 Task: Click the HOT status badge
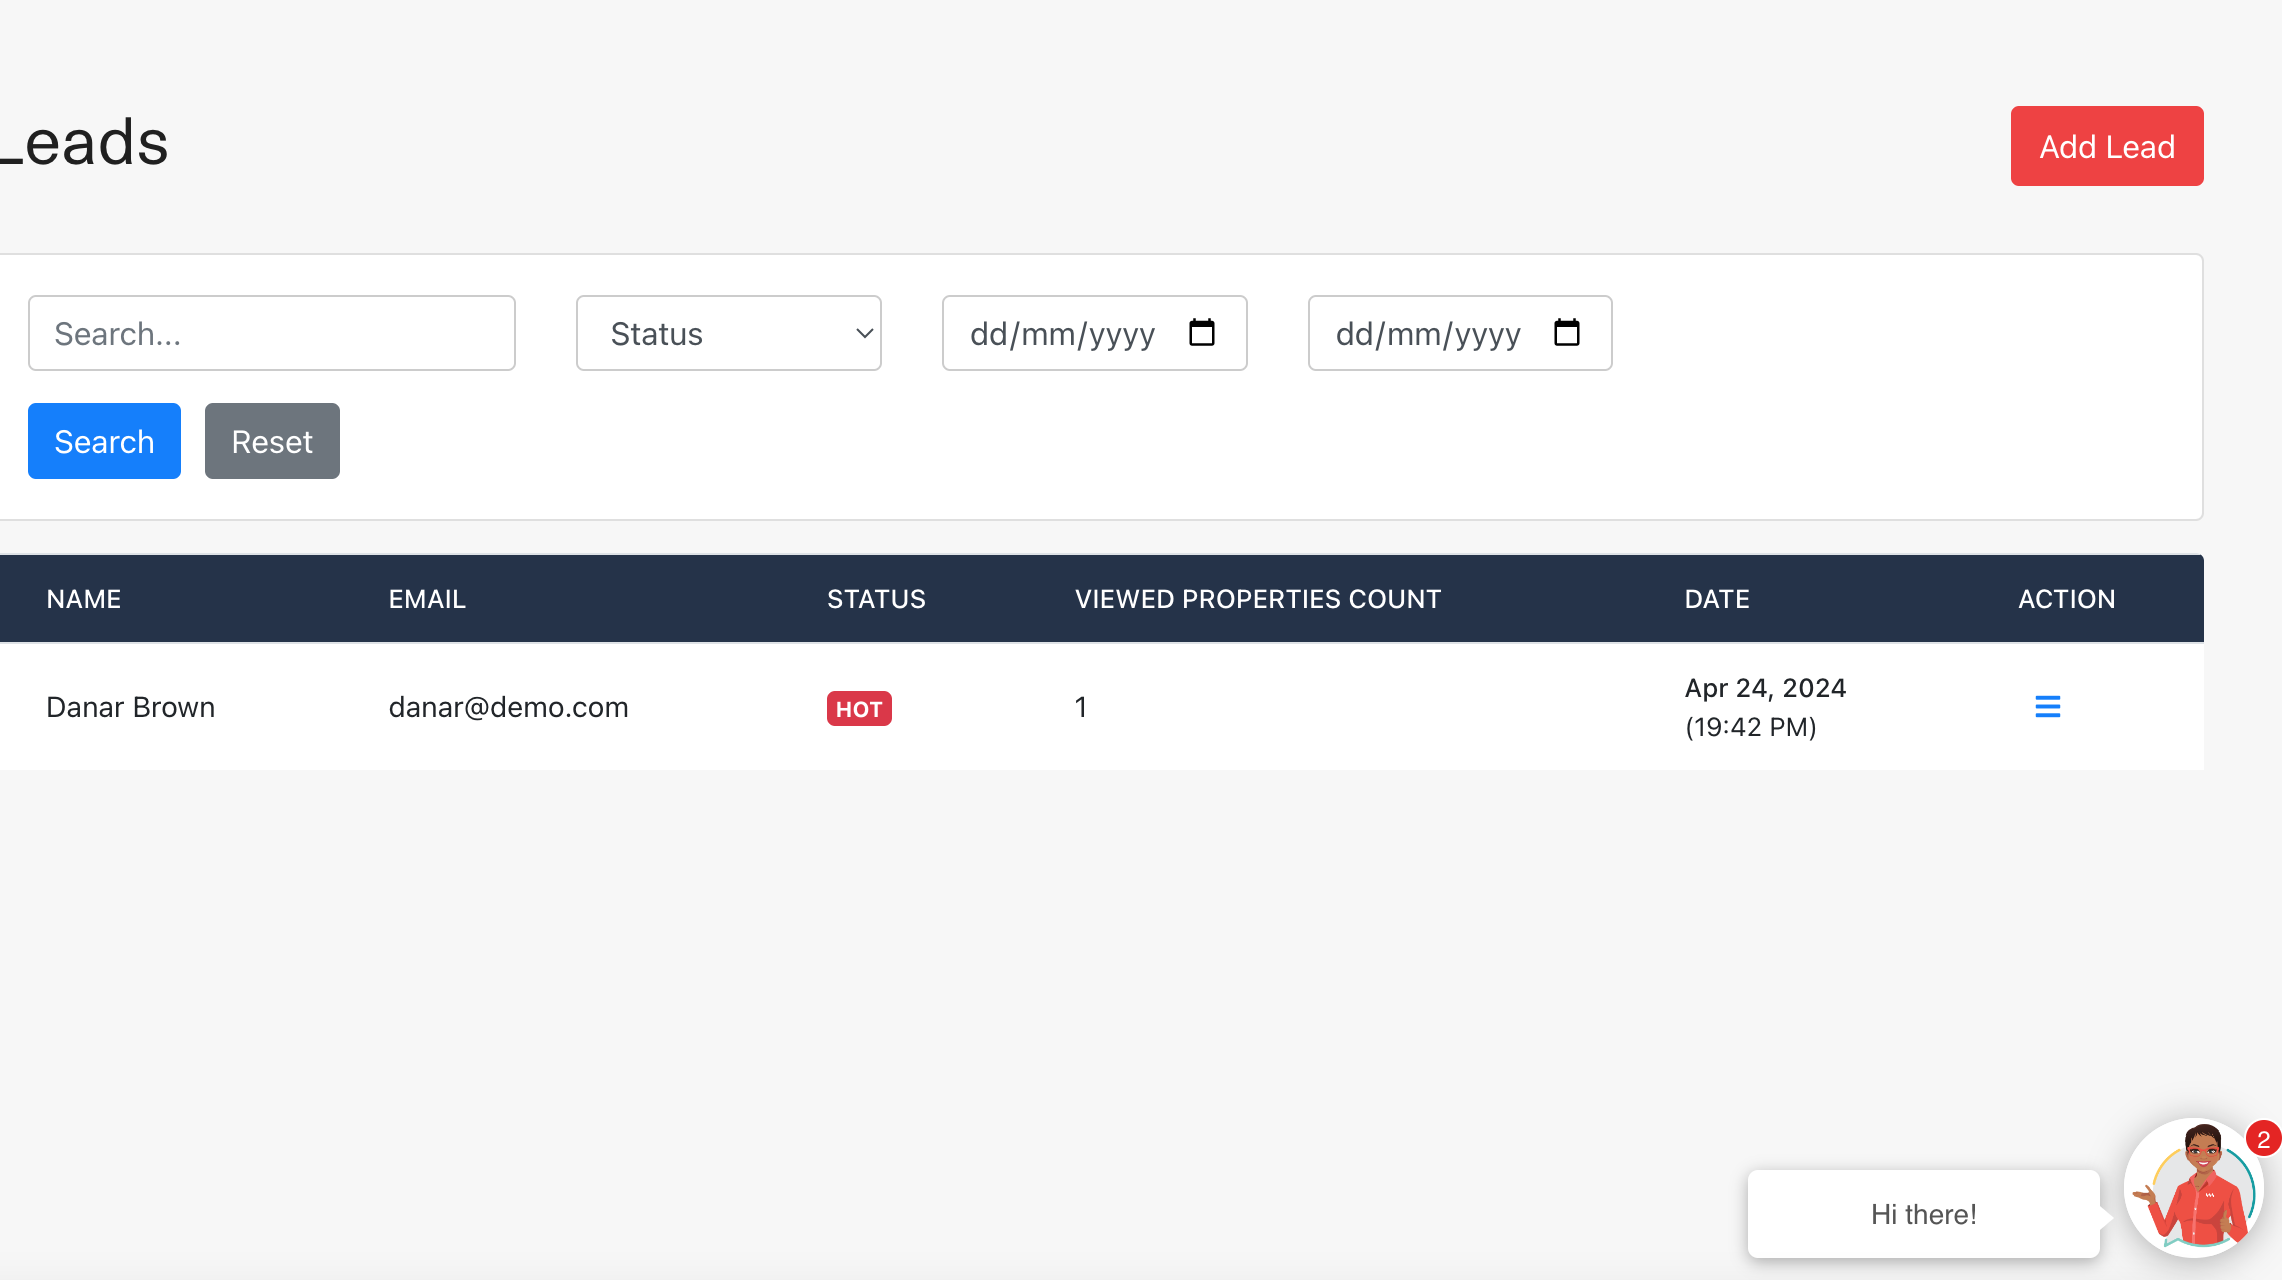pyautogui.click(x=858, y=708)
